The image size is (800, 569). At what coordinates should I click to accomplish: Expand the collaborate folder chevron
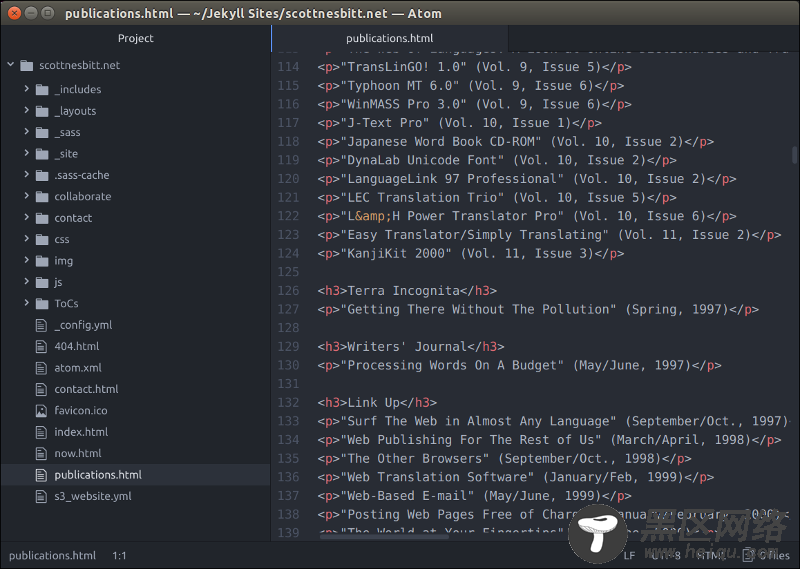point(27,196)
